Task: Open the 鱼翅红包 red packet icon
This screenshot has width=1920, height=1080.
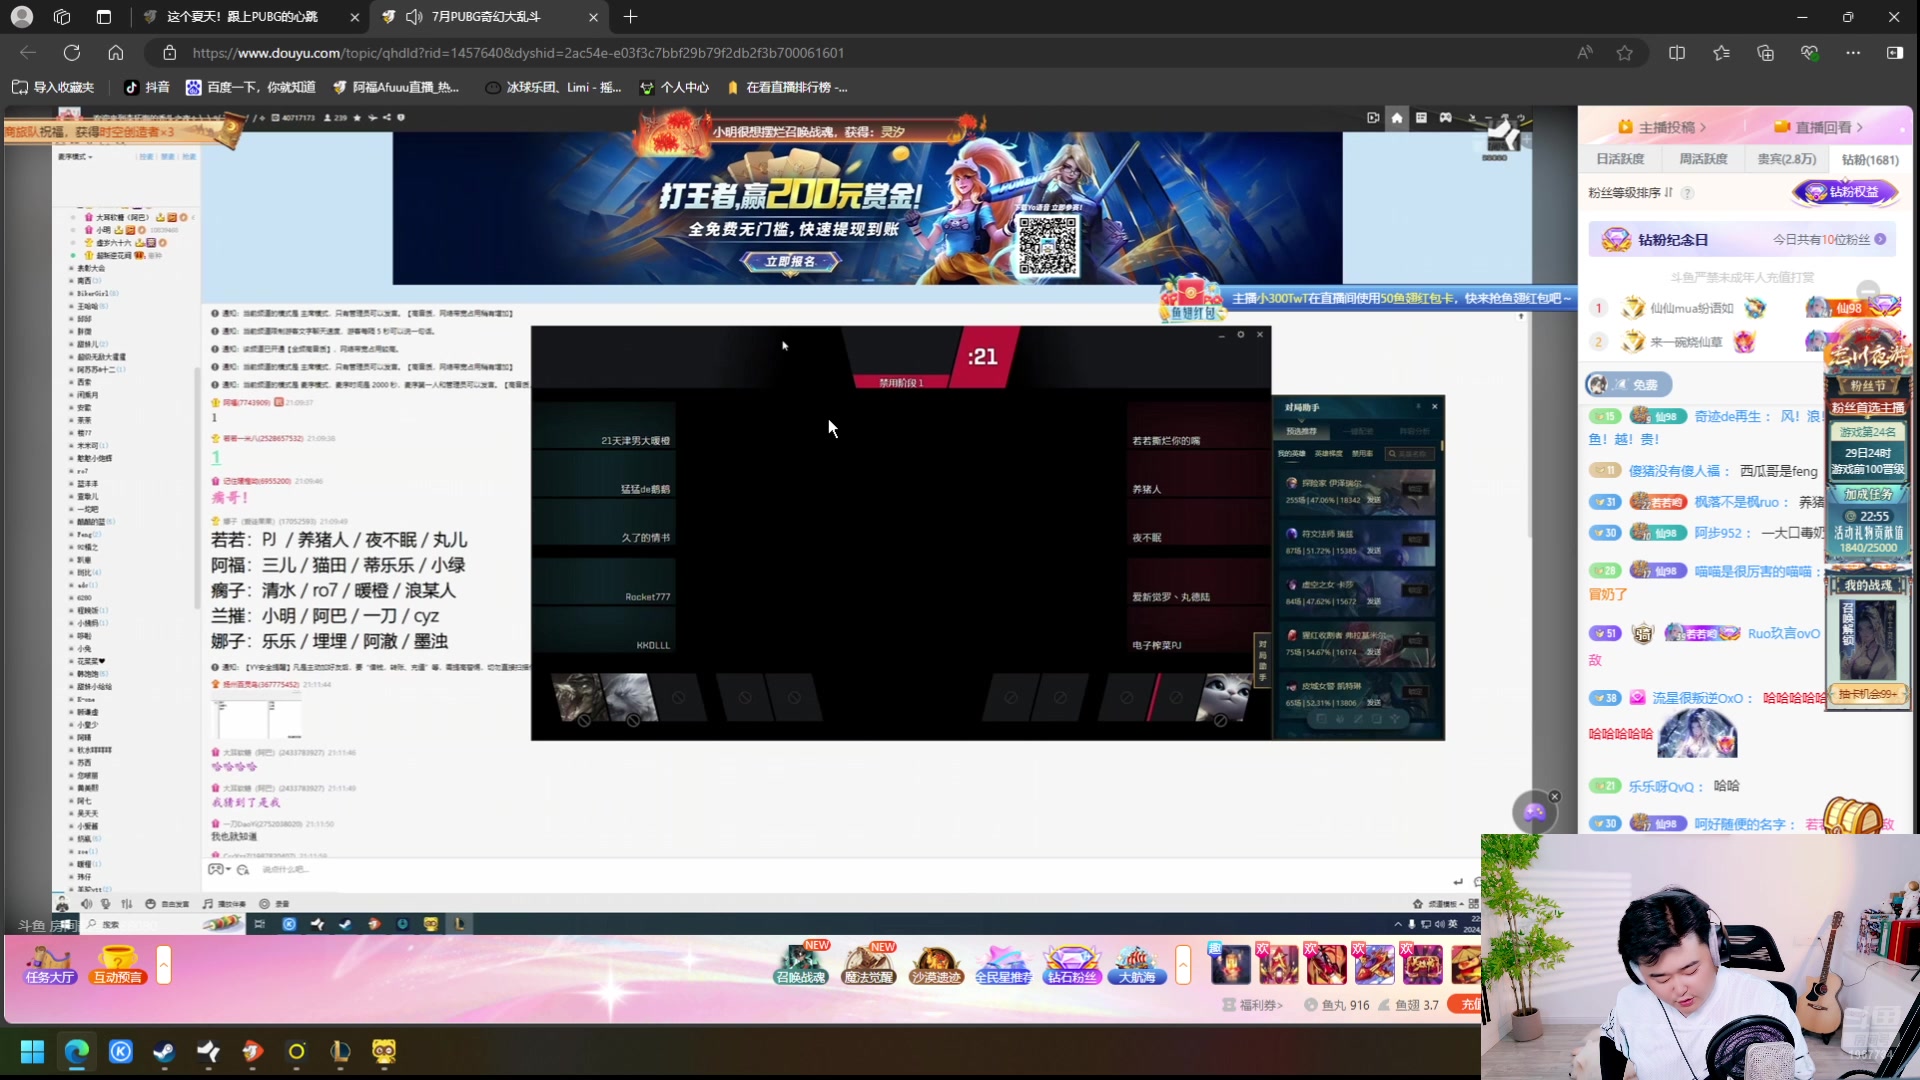Action: coord(1192,300)
